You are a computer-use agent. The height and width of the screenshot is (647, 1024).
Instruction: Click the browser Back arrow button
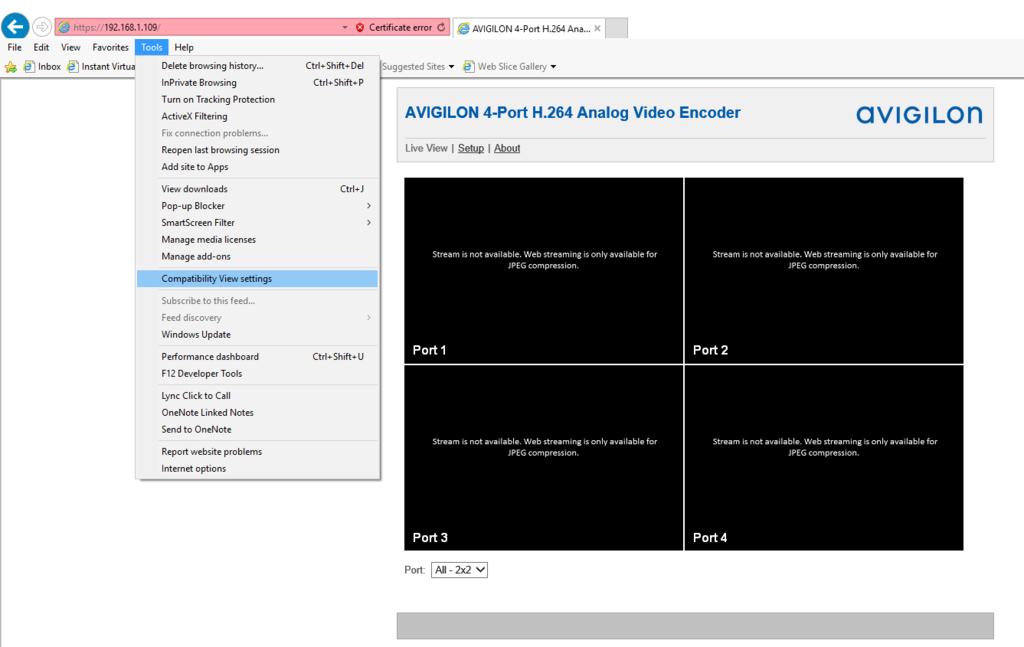point(15,27)
